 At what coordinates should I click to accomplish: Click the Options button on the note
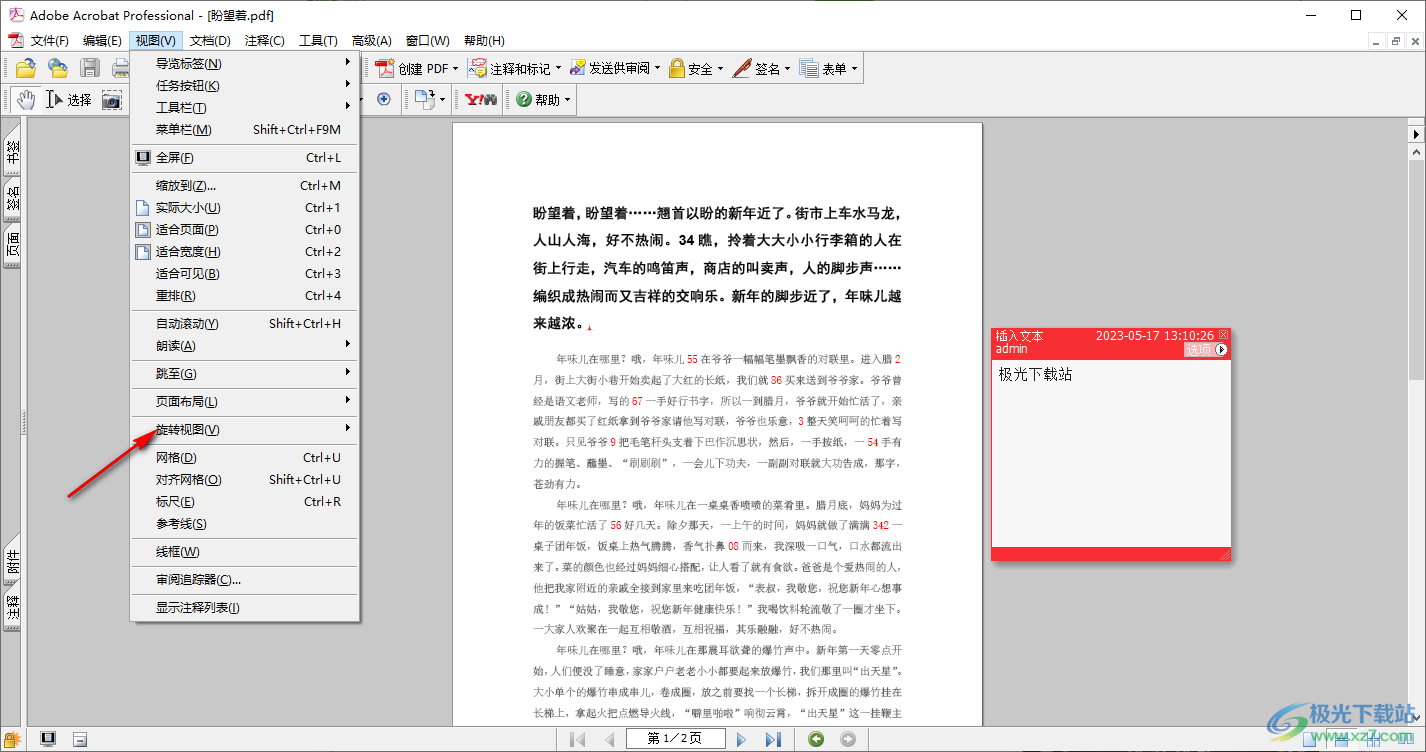[1205, 350]
